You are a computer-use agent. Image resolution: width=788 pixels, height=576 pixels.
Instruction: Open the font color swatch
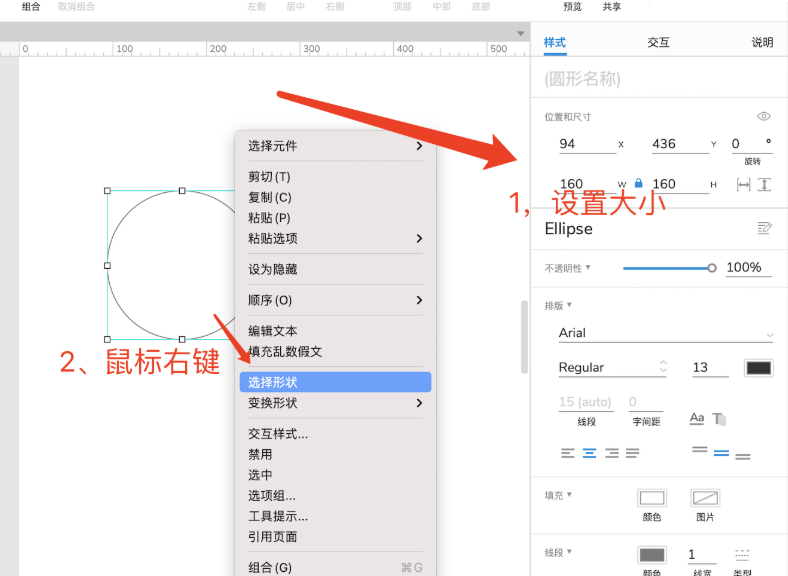coord(758,368)
